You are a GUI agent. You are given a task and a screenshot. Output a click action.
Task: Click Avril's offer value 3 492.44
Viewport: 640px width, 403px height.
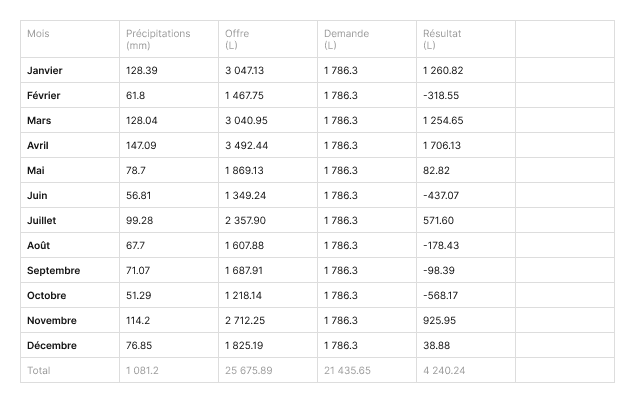pos(246,146)
